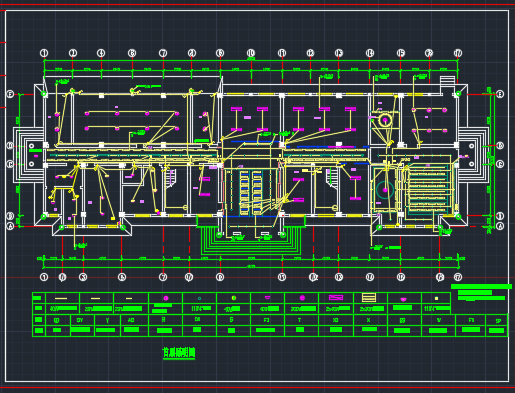Select the green-yellow circle legend symbol
This screenshot has height=393, width=515.
coord(234,298)
